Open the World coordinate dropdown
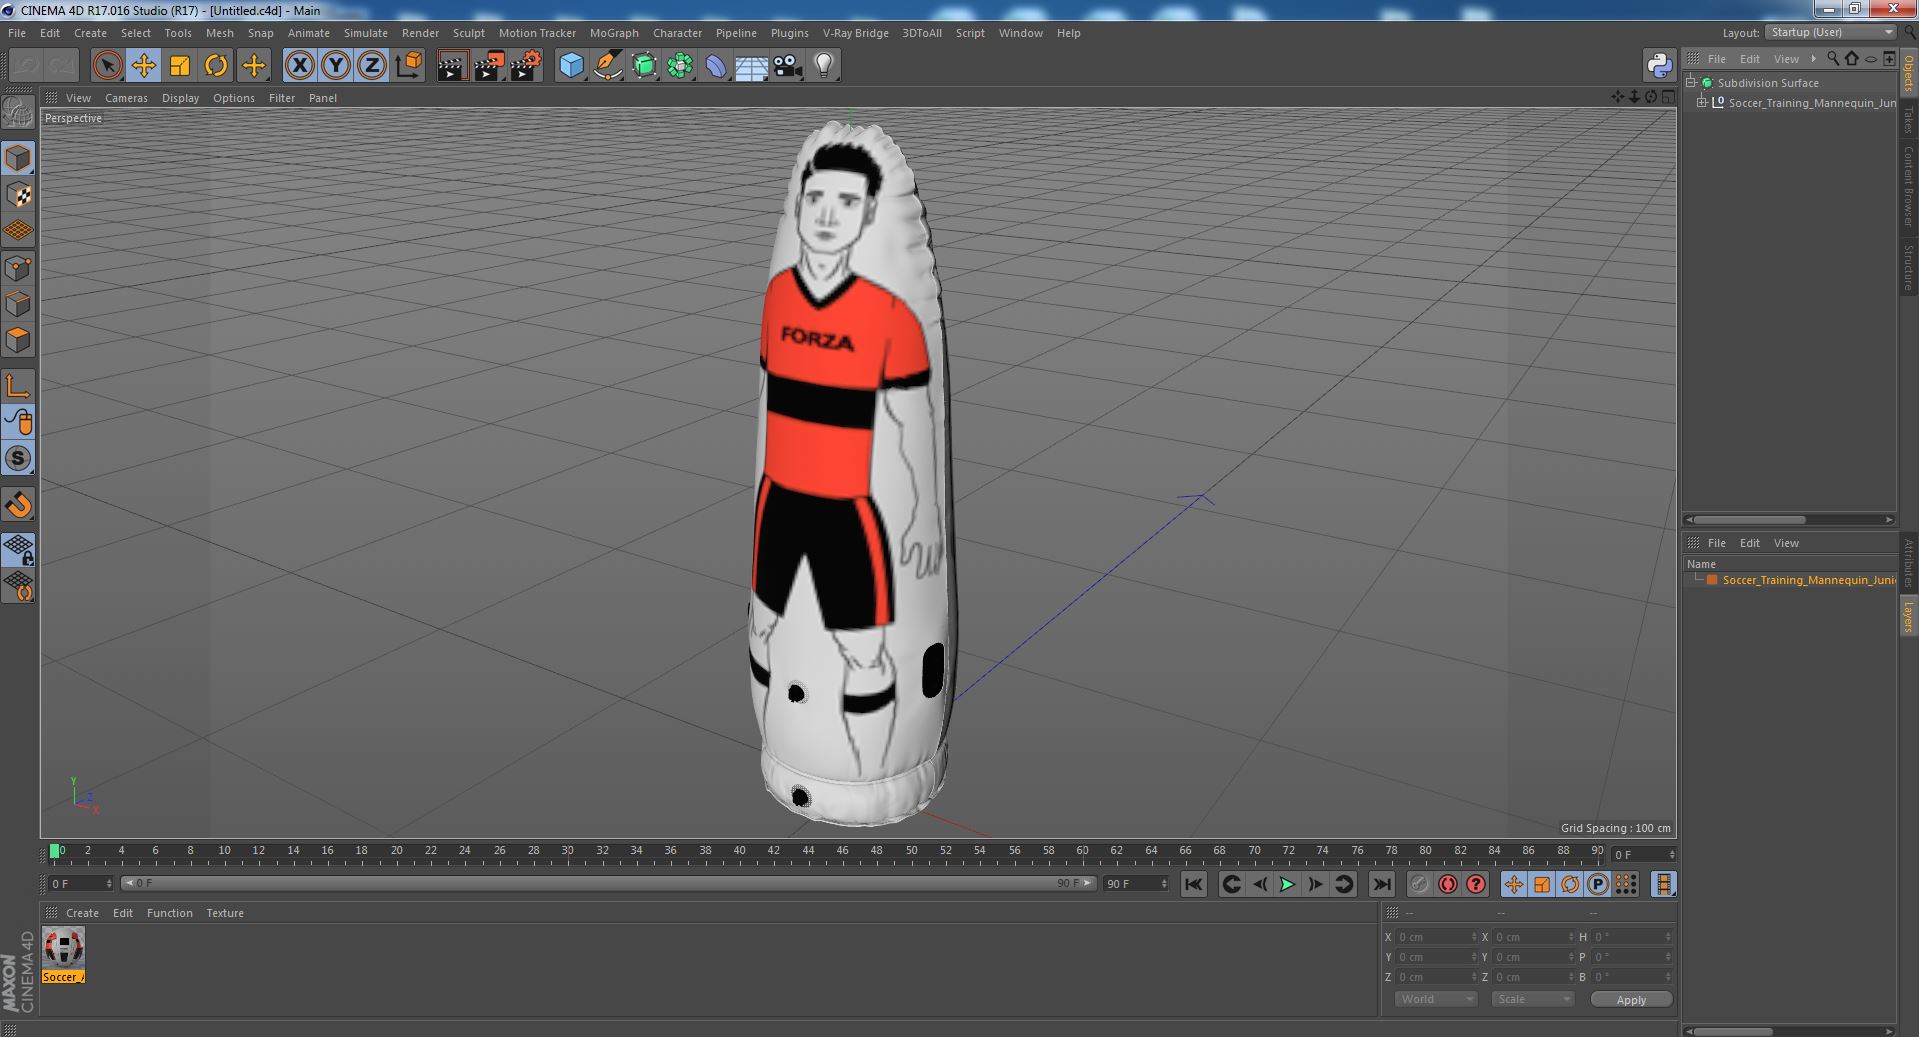The width and height of the screenshot is (1919, 1037). 1436,999
